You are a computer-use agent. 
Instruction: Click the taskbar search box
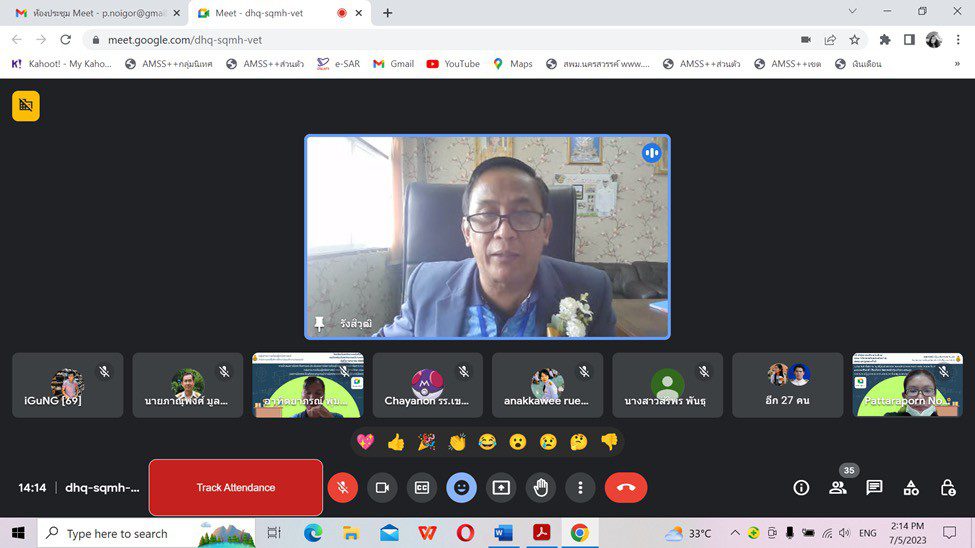coord(147,533)
